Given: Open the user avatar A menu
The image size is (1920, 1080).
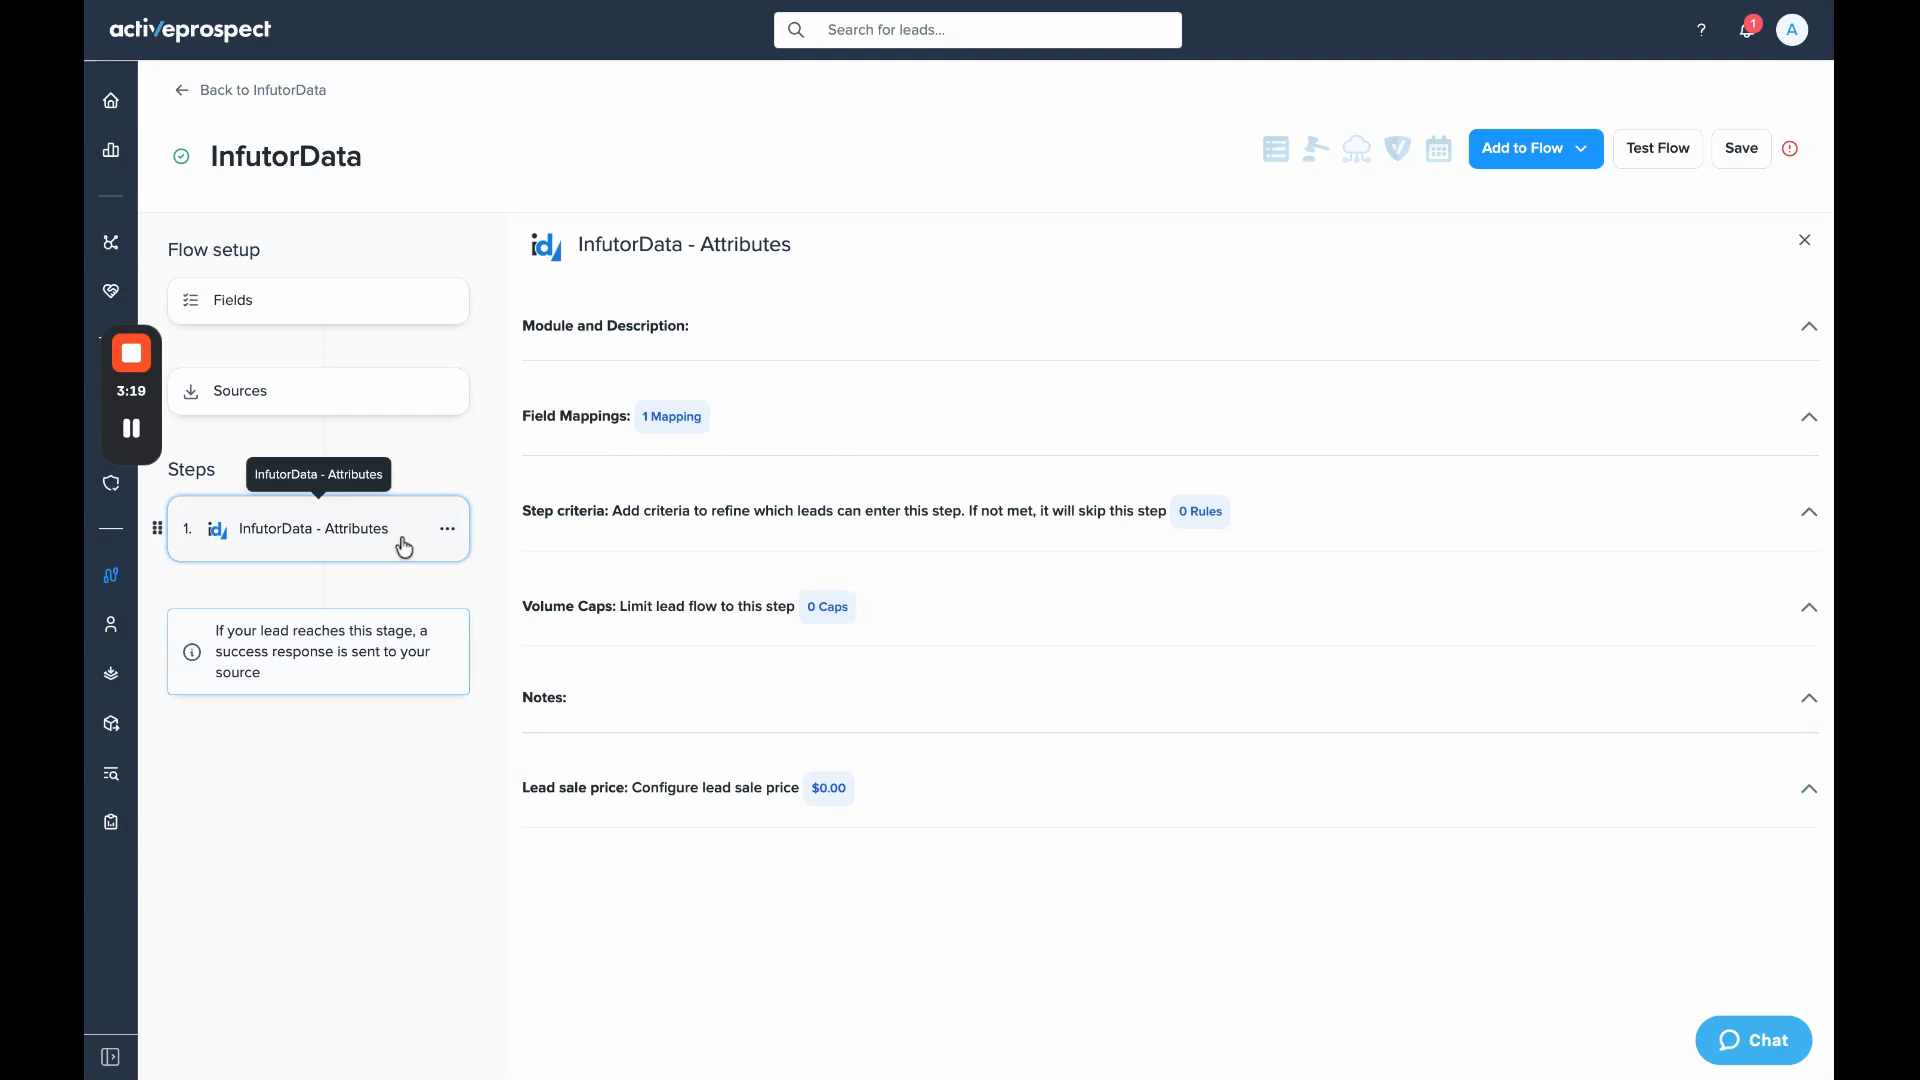Looking at the screenshot, I should (x=1792, y=30).
